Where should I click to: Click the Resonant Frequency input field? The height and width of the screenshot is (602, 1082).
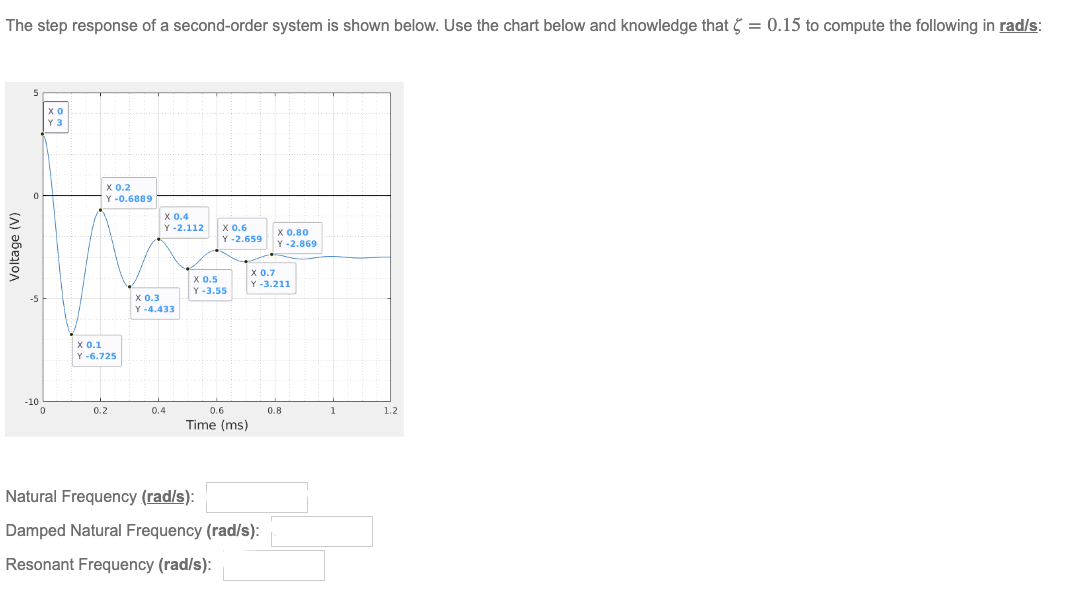pos(274,565)
